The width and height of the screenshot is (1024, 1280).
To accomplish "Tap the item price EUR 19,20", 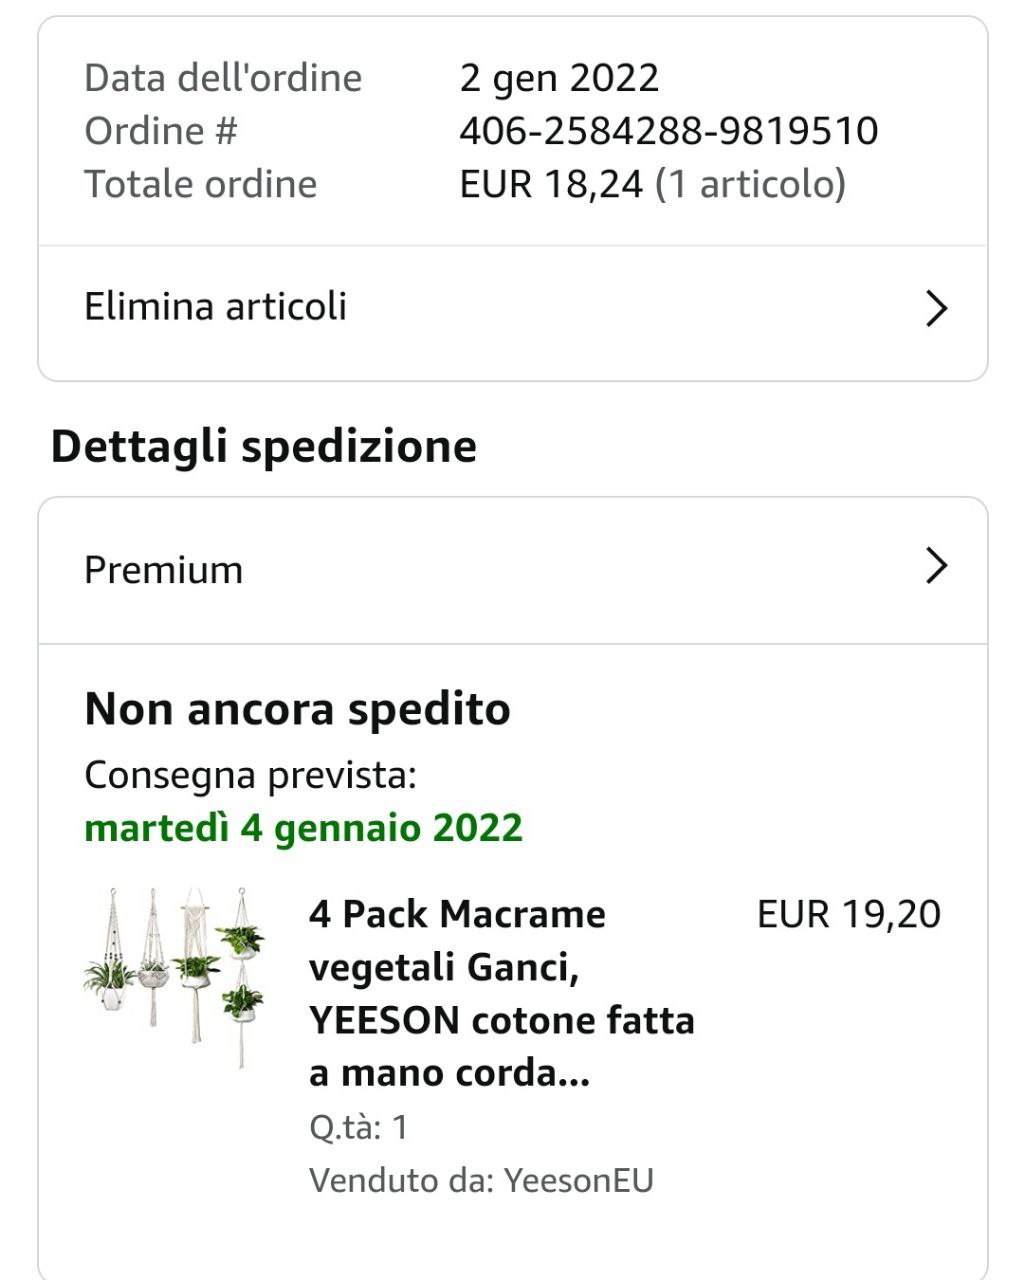I will (x=848, y=914).
